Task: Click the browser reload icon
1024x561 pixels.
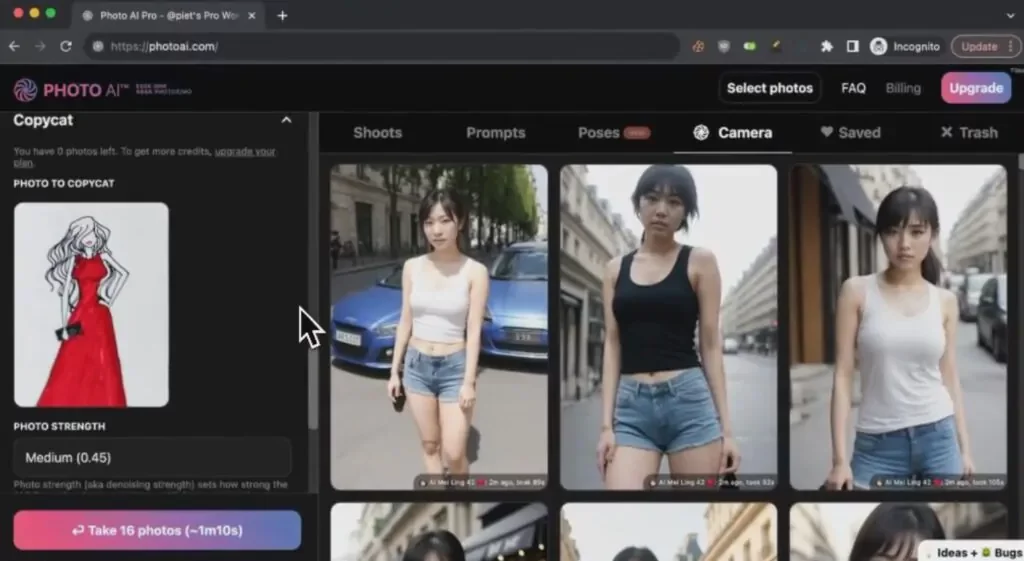Action: pos(66,46)
